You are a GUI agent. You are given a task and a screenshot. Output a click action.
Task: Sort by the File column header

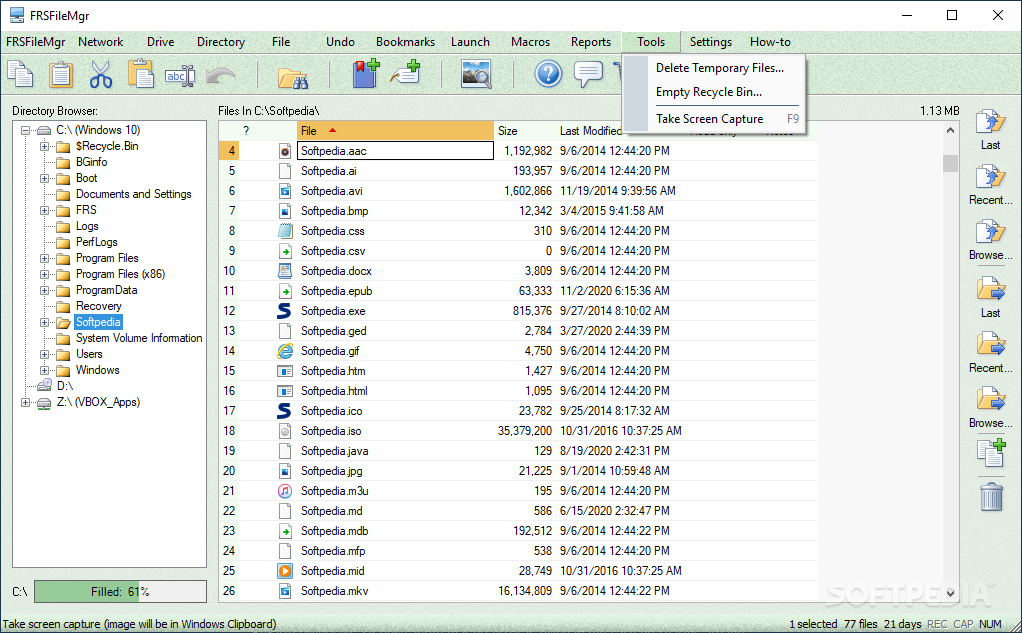click(x=396, y=130)
